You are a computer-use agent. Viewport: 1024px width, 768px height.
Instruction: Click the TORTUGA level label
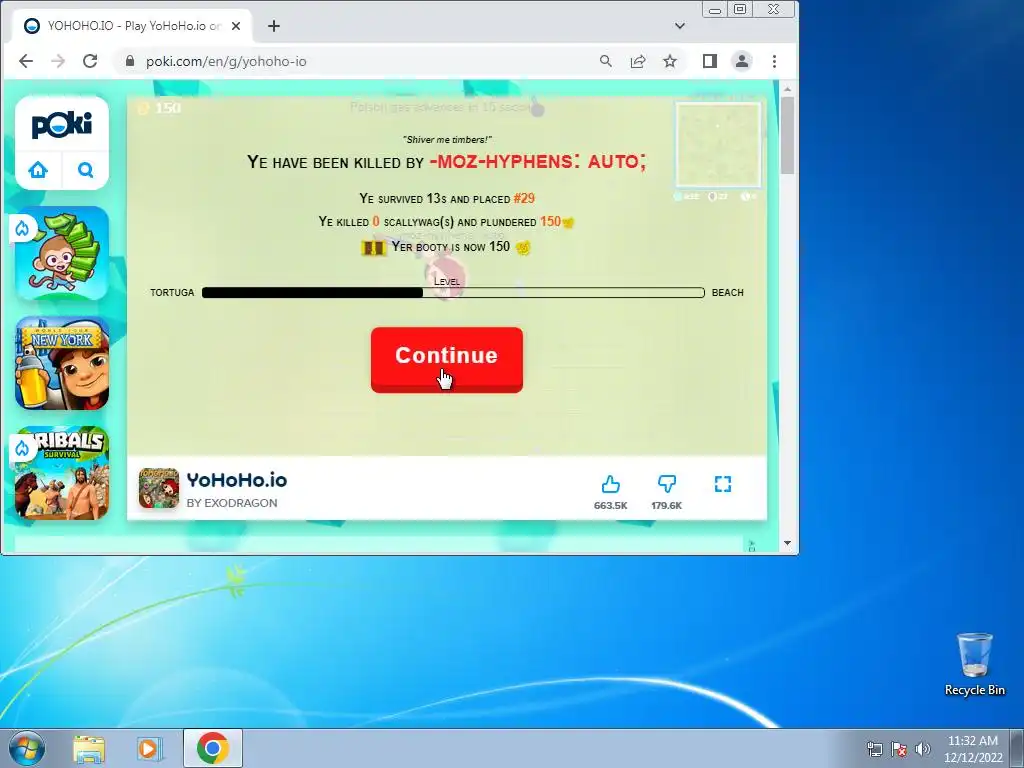click(172, 293)
